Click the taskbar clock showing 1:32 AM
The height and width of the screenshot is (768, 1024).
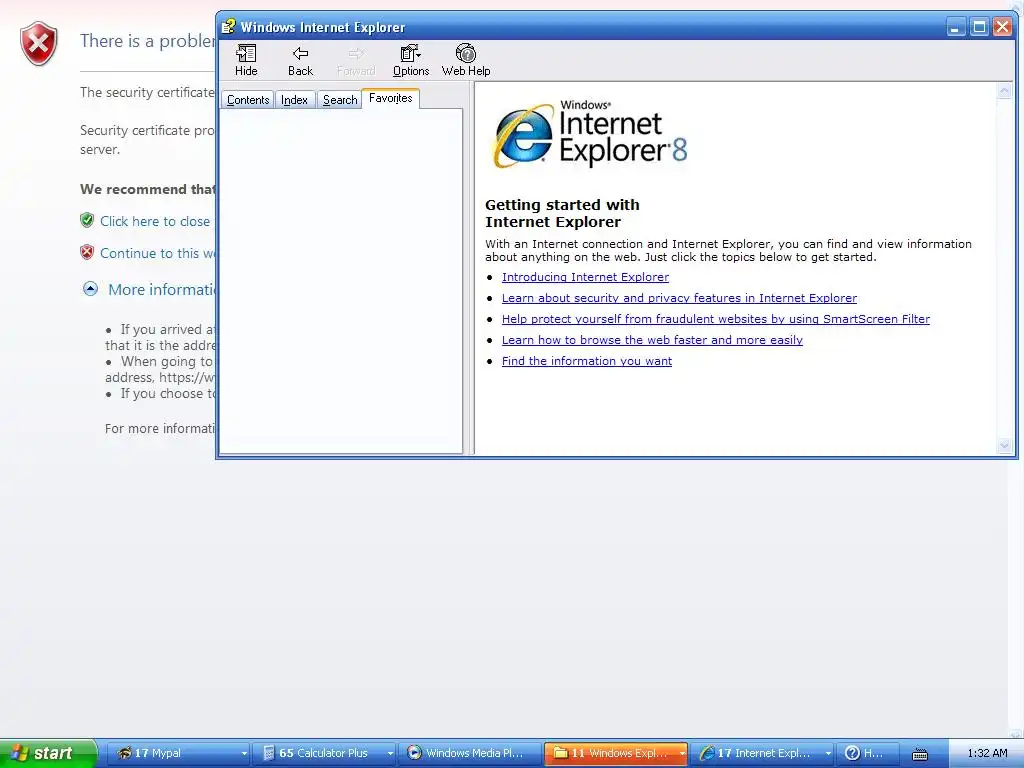click(x=987, y=753)
